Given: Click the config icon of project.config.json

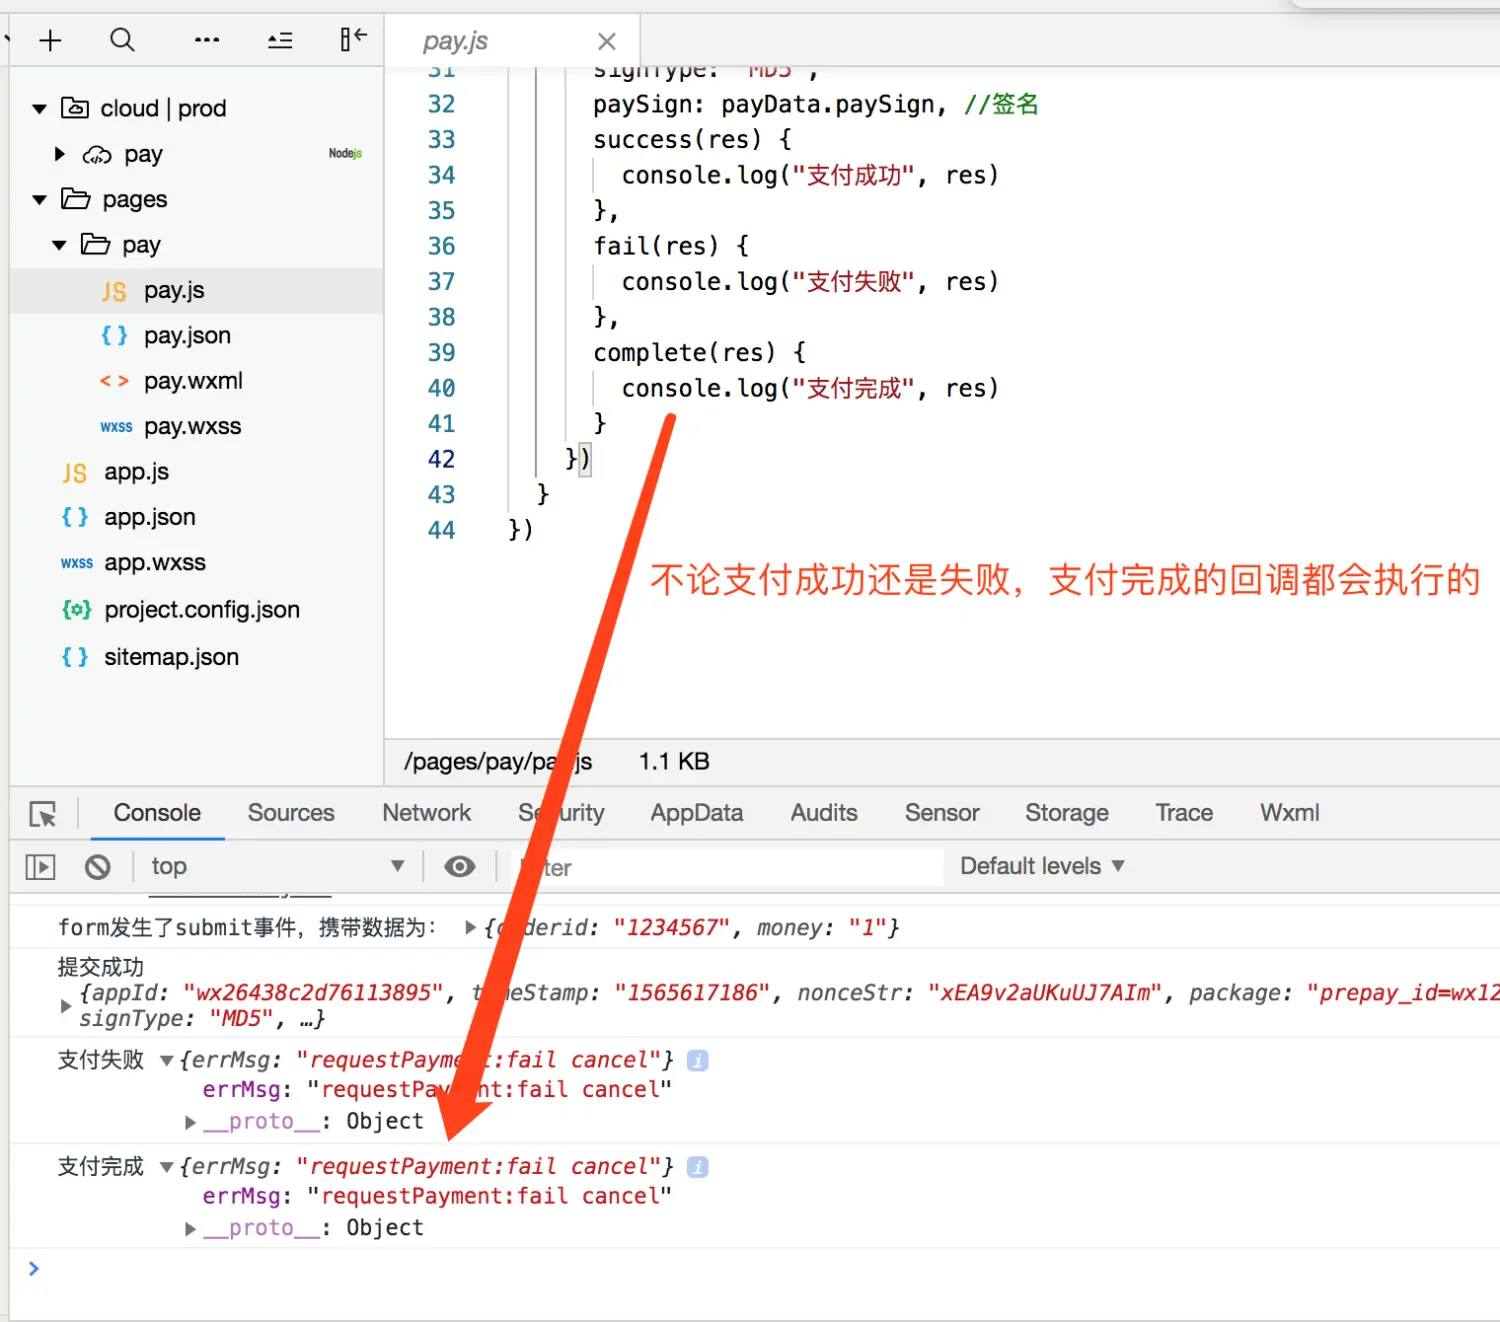Looking at the screenshot, I should [76, 610].
